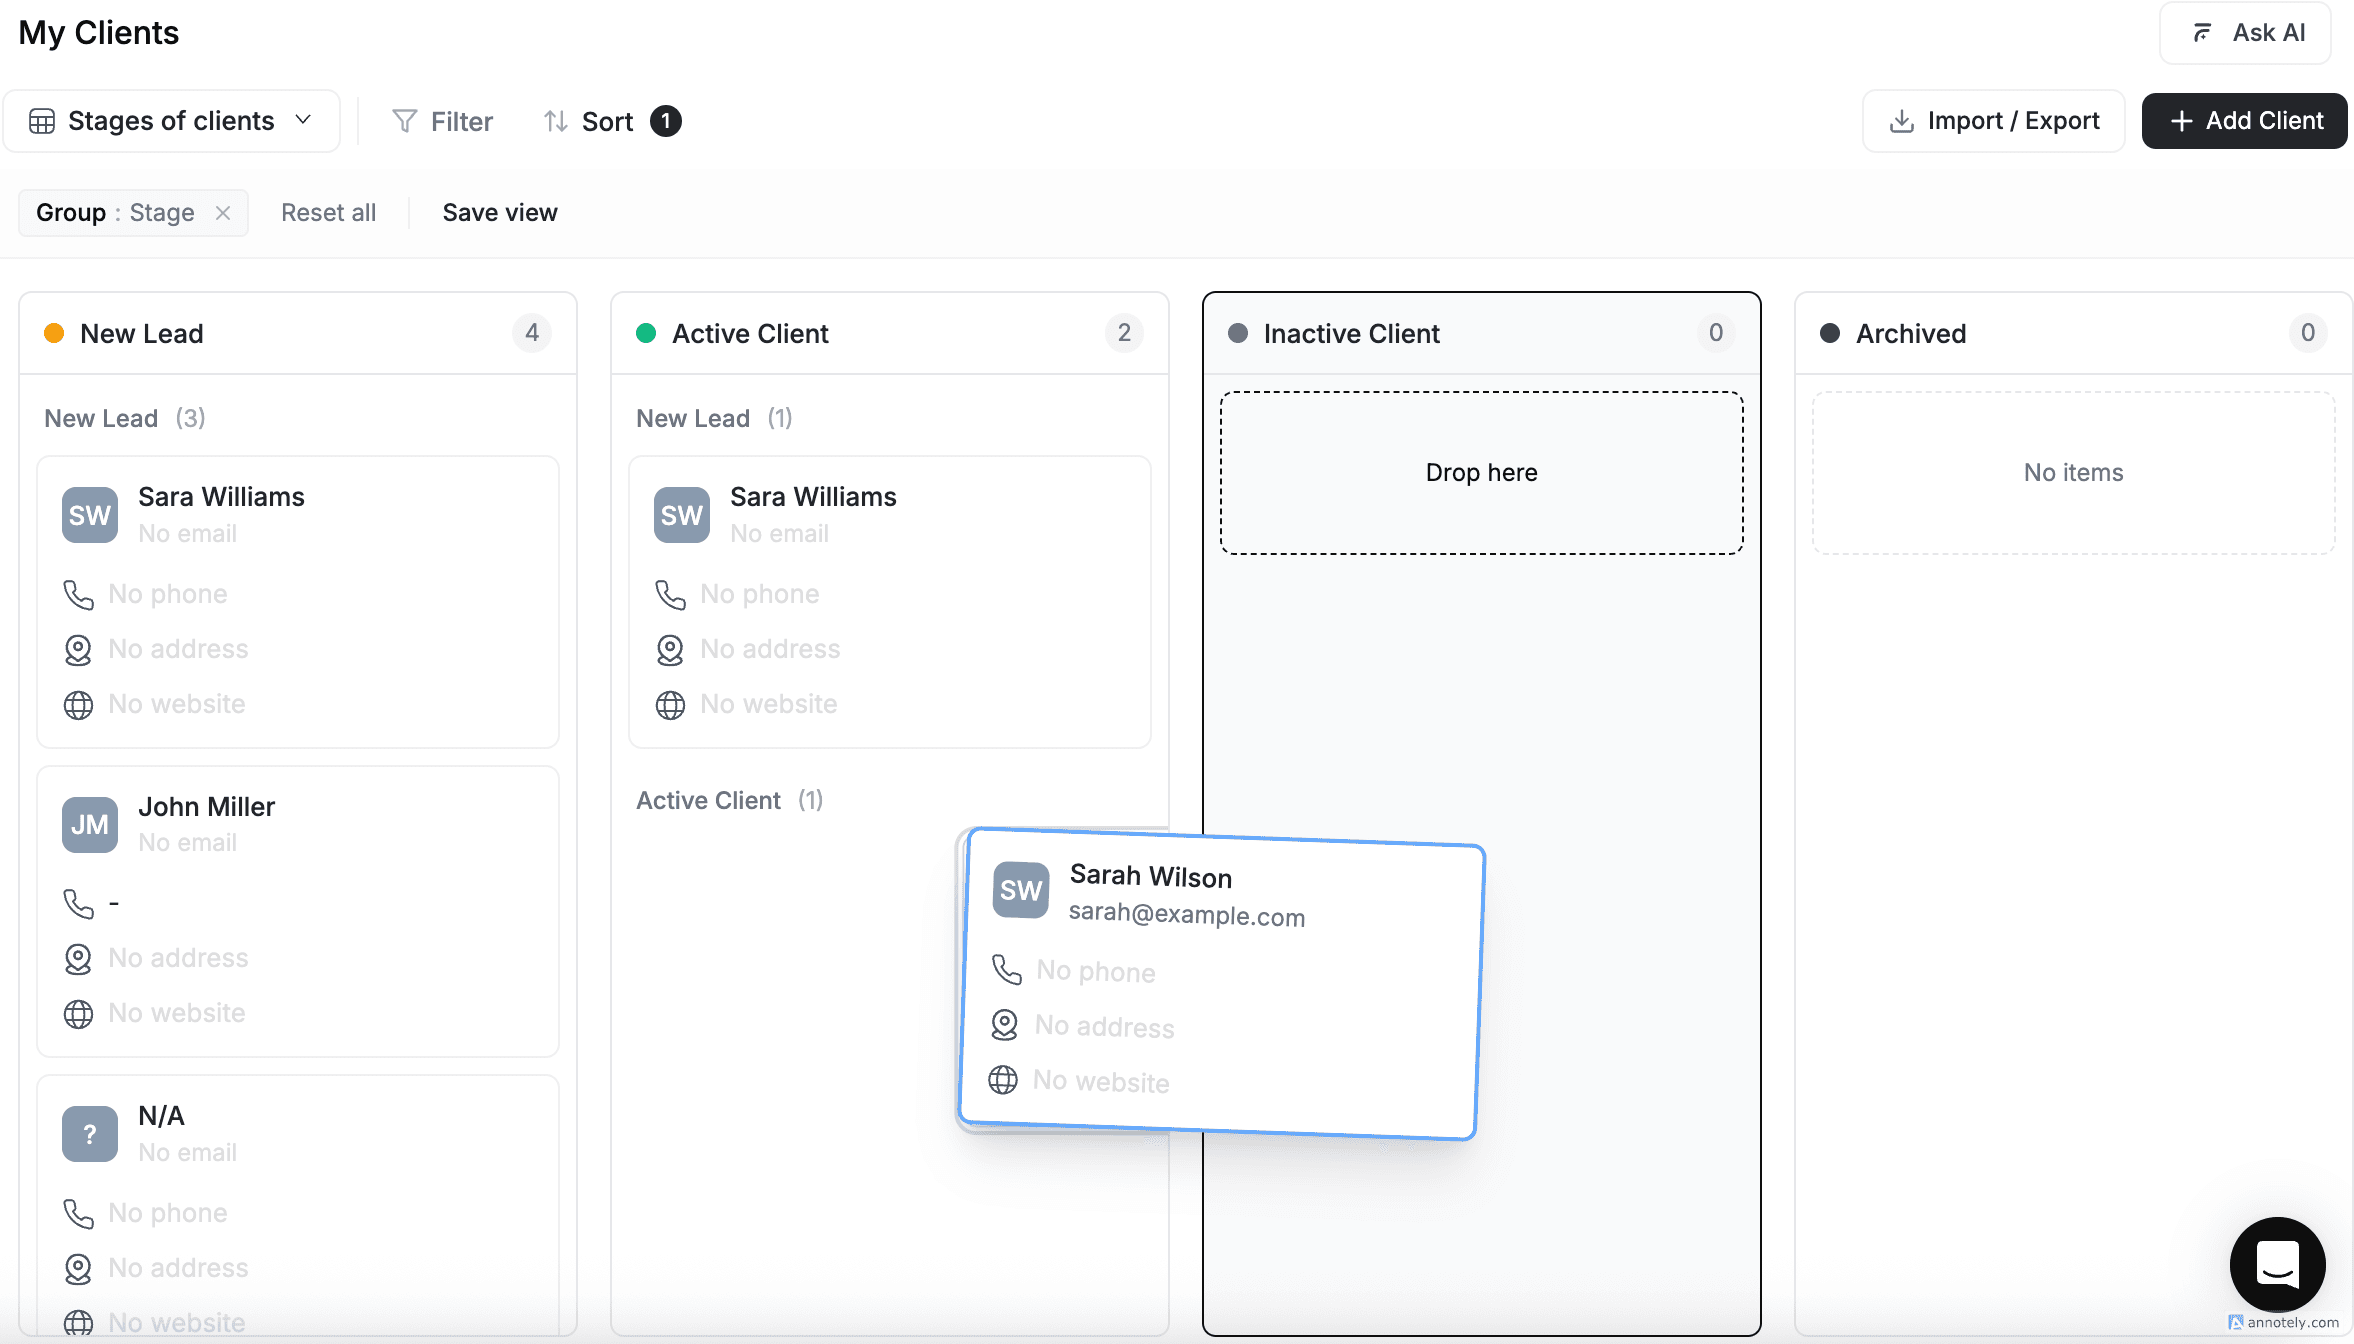Image resolution: width=2354 pixels, height=1344 pixels.
Task: Click the phone icon on John Miller's card
Action: 78,902
